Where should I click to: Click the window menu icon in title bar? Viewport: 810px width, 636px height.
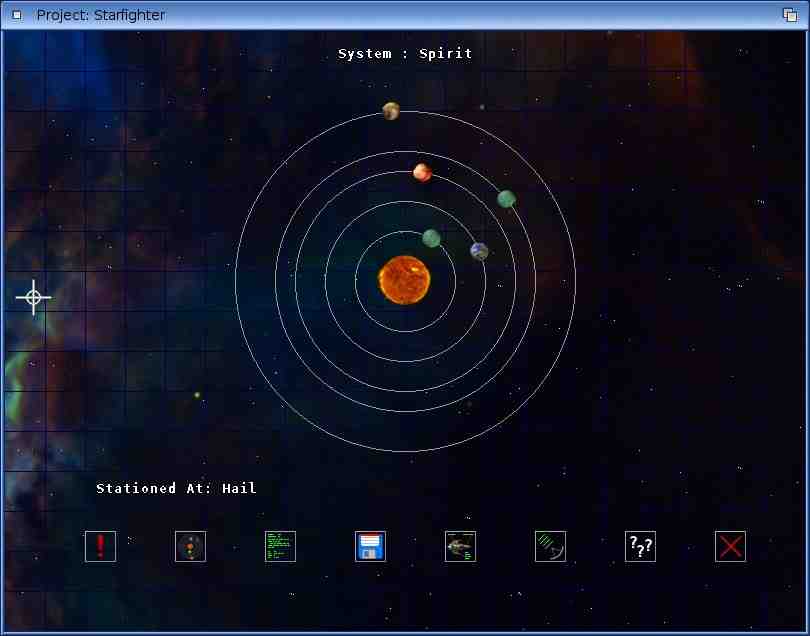(x=17, y=15)
